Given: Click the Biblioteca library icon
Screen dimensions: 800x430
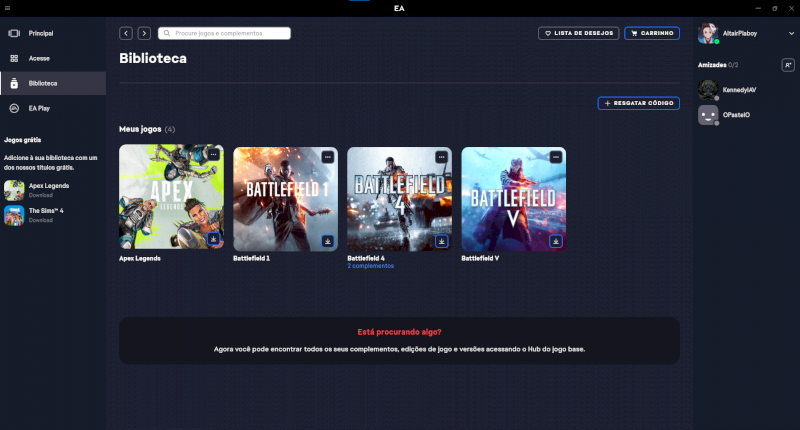Looking at the screenshot, I should click(14, 83).
